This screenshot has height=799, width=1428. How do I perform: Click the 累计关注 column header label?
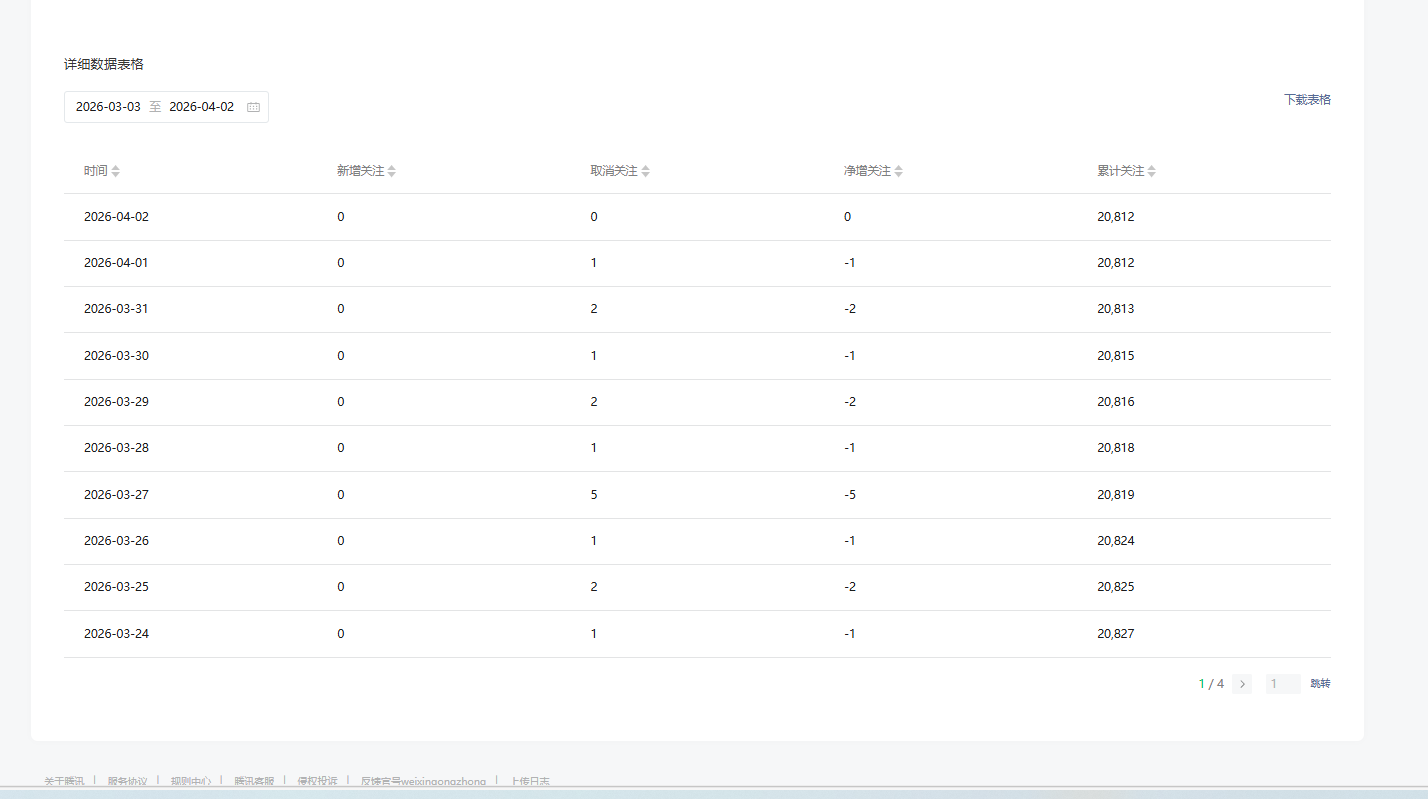(x=1120, y=172)
